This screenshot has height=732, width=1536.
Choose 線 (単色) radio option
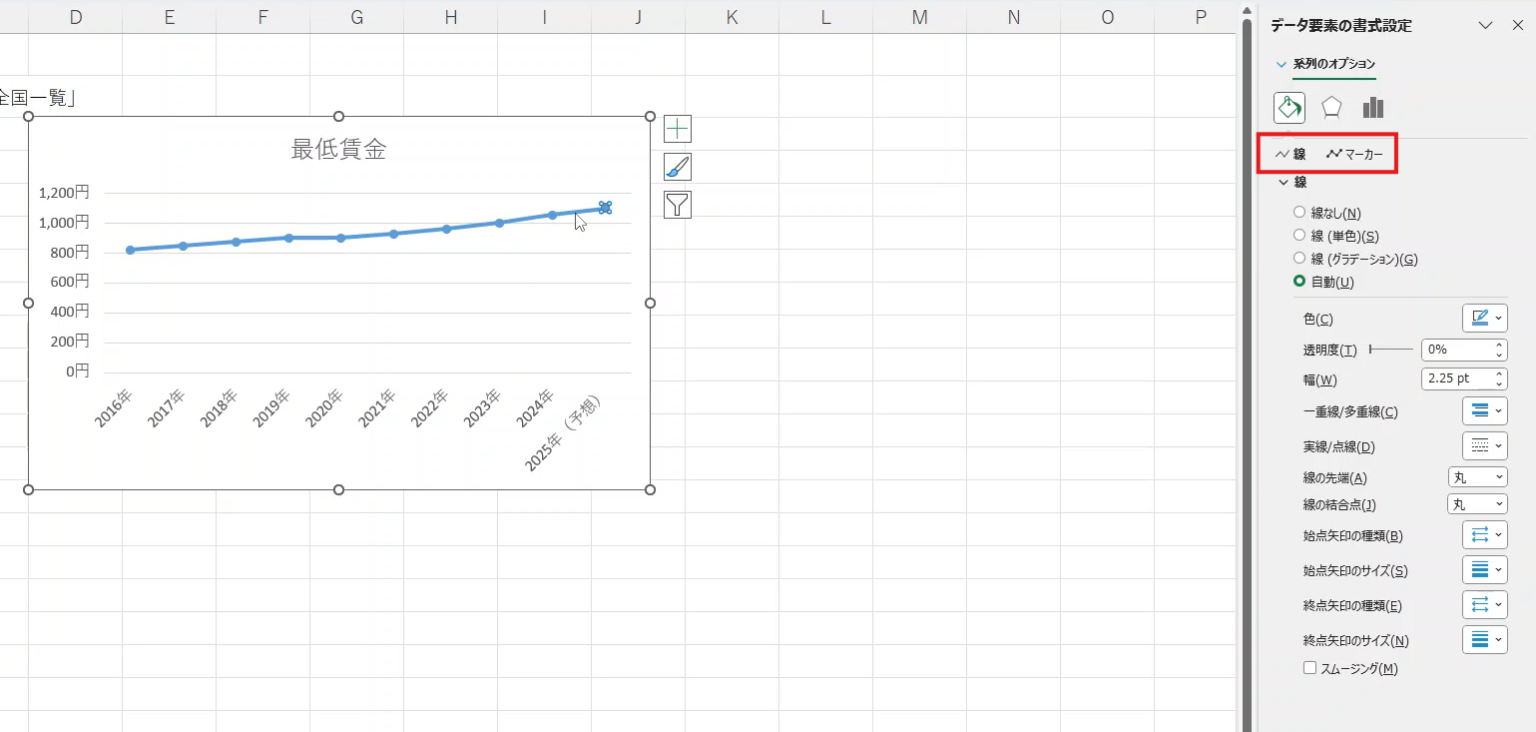[1299, 236]
